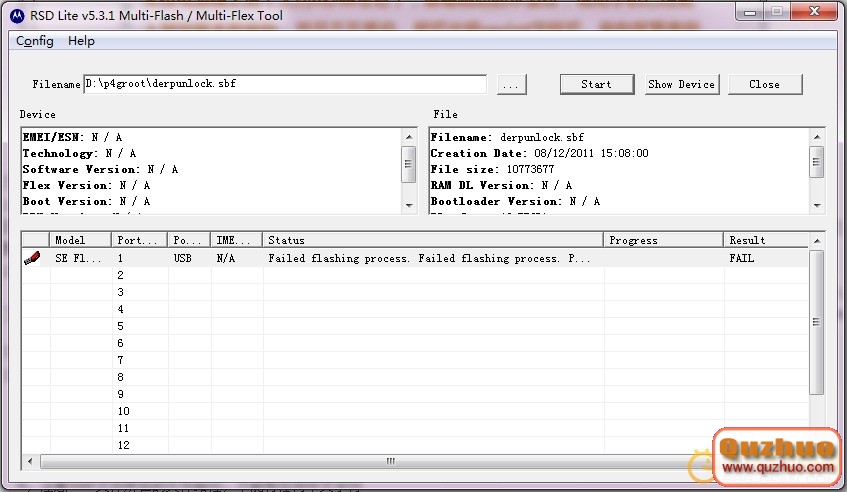The height and width of the screenshot is (492, 847).
Task: Select port row 9 in device list
Action: (415, 394)
